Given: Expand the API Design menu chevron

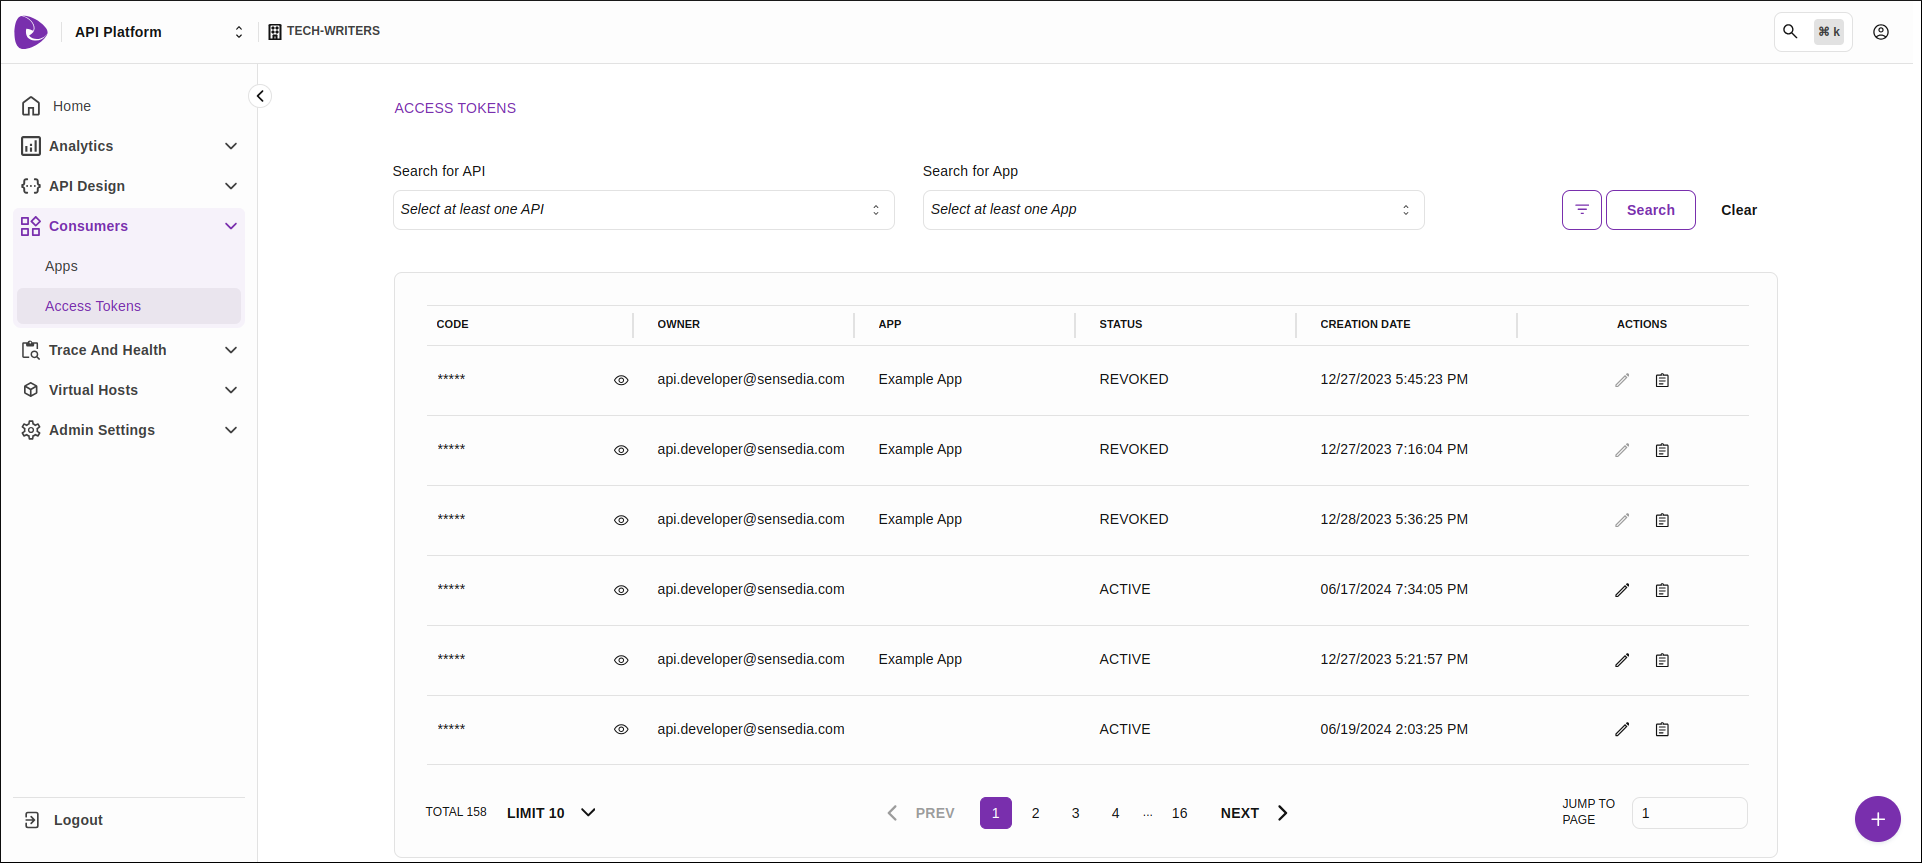Looking at the screenshot, I should (x=231, y=186).
